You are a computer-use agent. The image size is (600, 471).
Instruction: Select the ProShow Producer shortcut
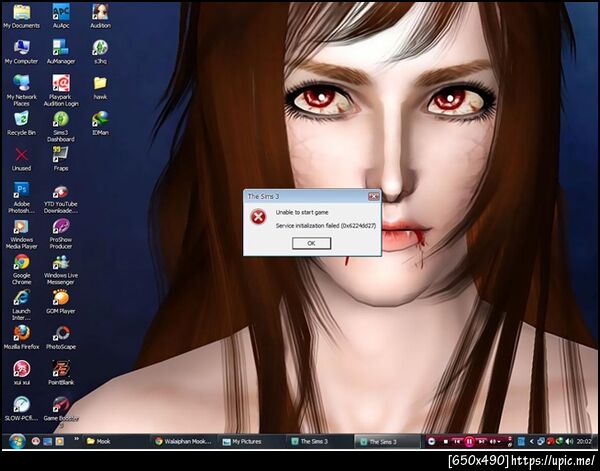point(61,233)
